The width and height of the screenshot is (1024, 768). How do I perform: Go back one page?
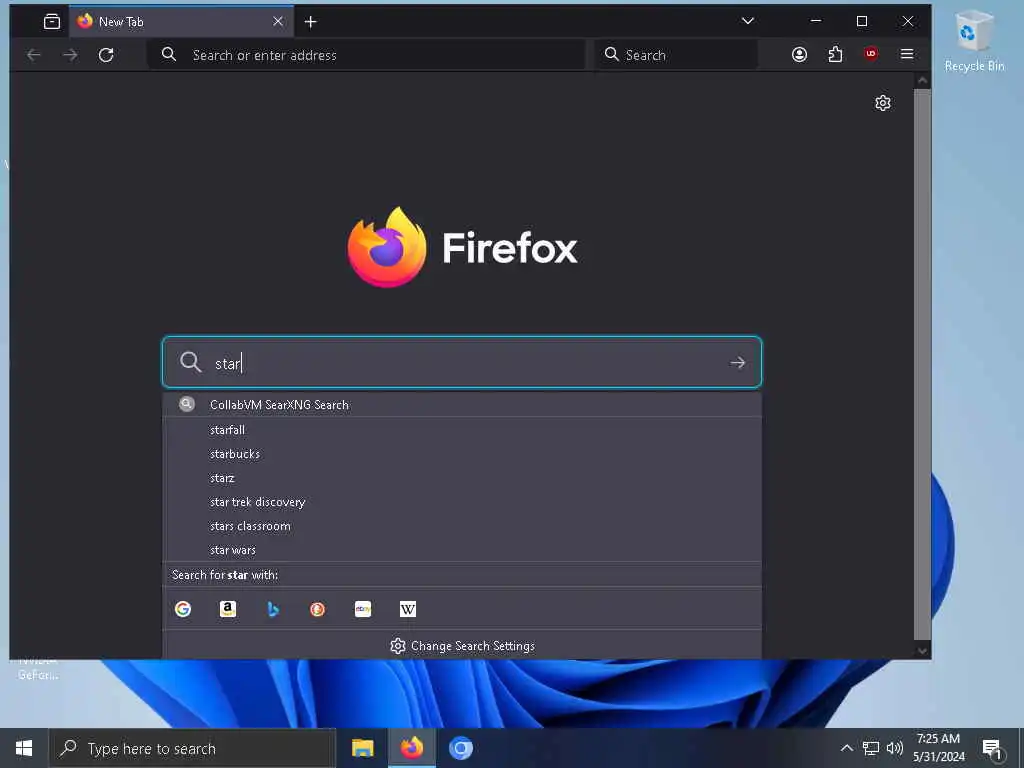pyautogui.click(x=34, y=56)
